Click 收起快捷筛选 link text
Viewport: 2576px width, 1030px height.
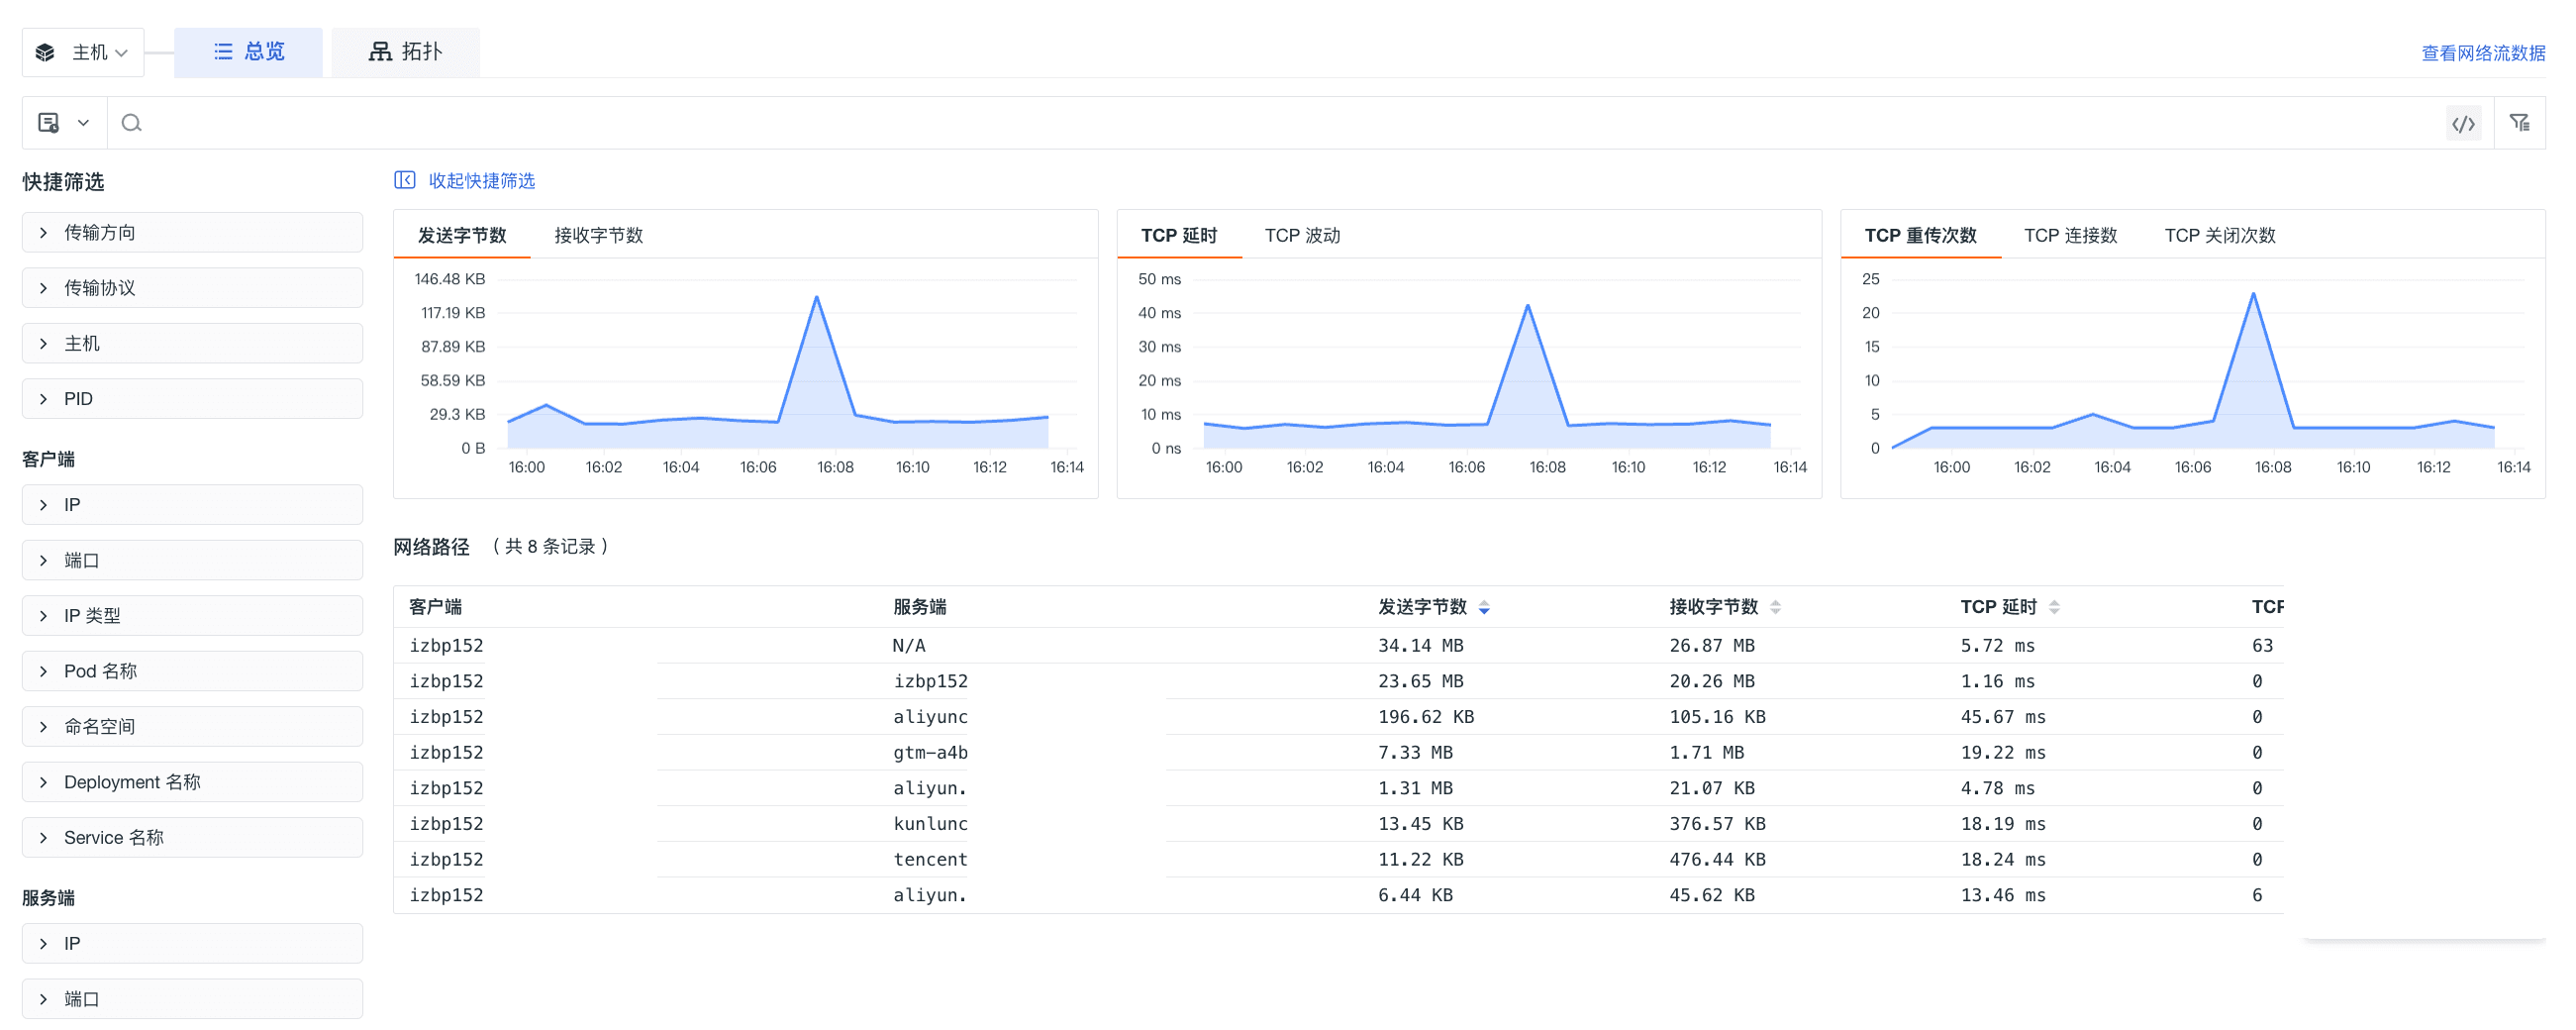point(481,181)
